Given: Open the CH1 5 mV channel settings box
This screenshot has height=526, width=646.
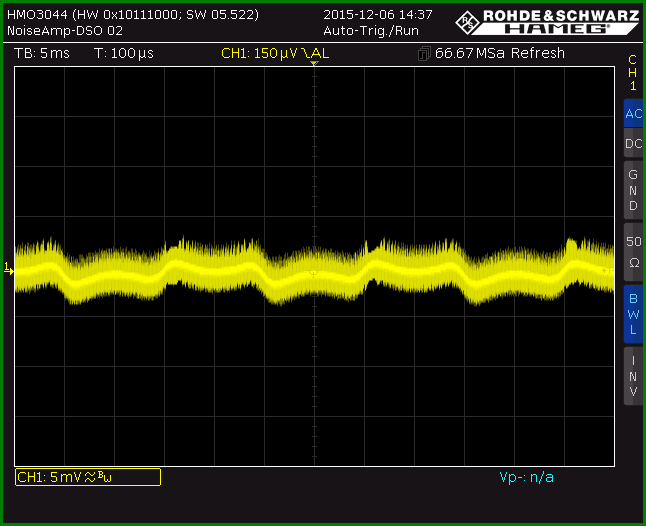Looking at the screenshot, I should (x=88, y=477).
